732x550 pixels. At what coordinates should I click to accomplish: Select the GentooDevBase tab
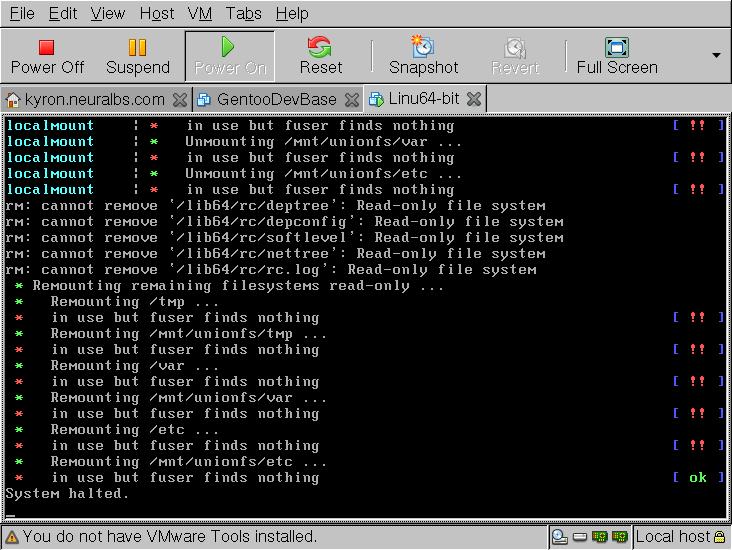(x=268, y=99)
